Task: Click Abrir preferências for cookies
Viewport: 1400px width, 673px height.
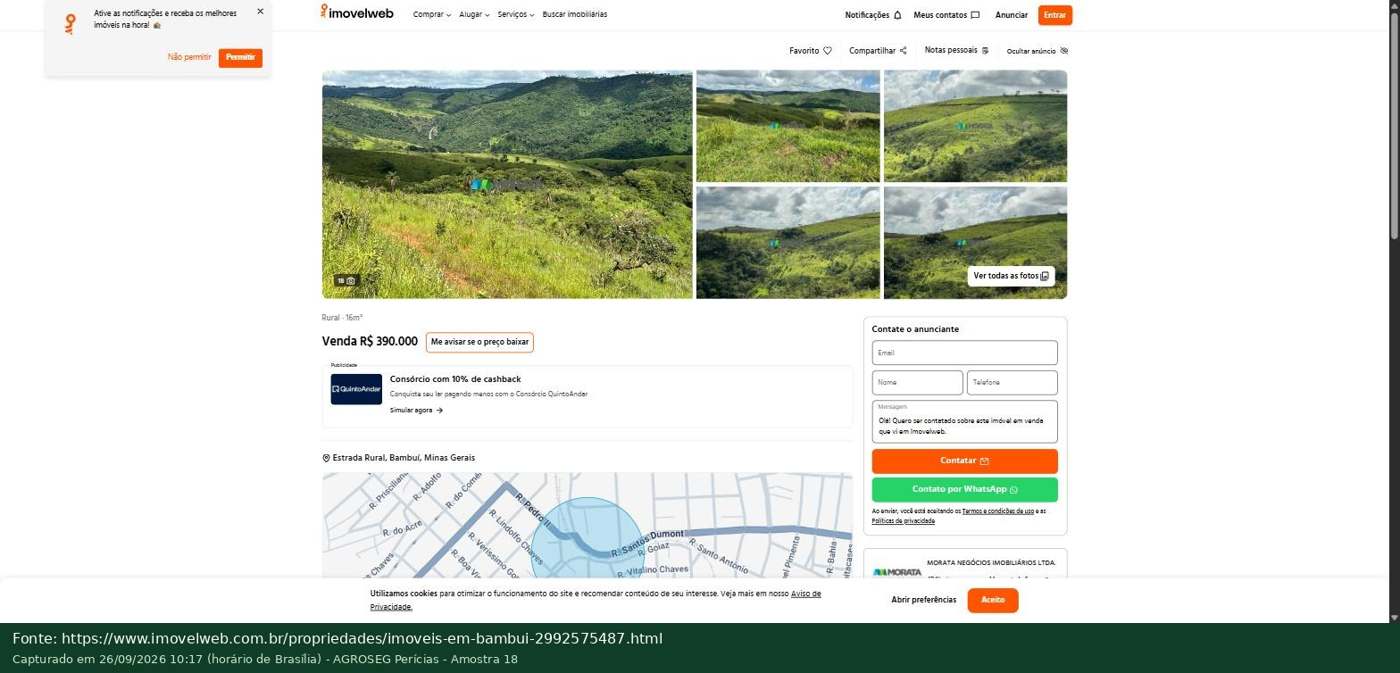Action: tap(924, 600)
